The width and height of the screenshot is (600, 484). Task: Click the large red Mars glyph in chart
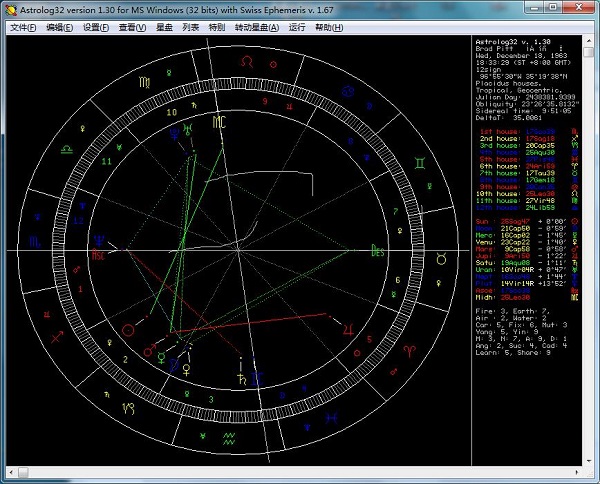(150, 350)
